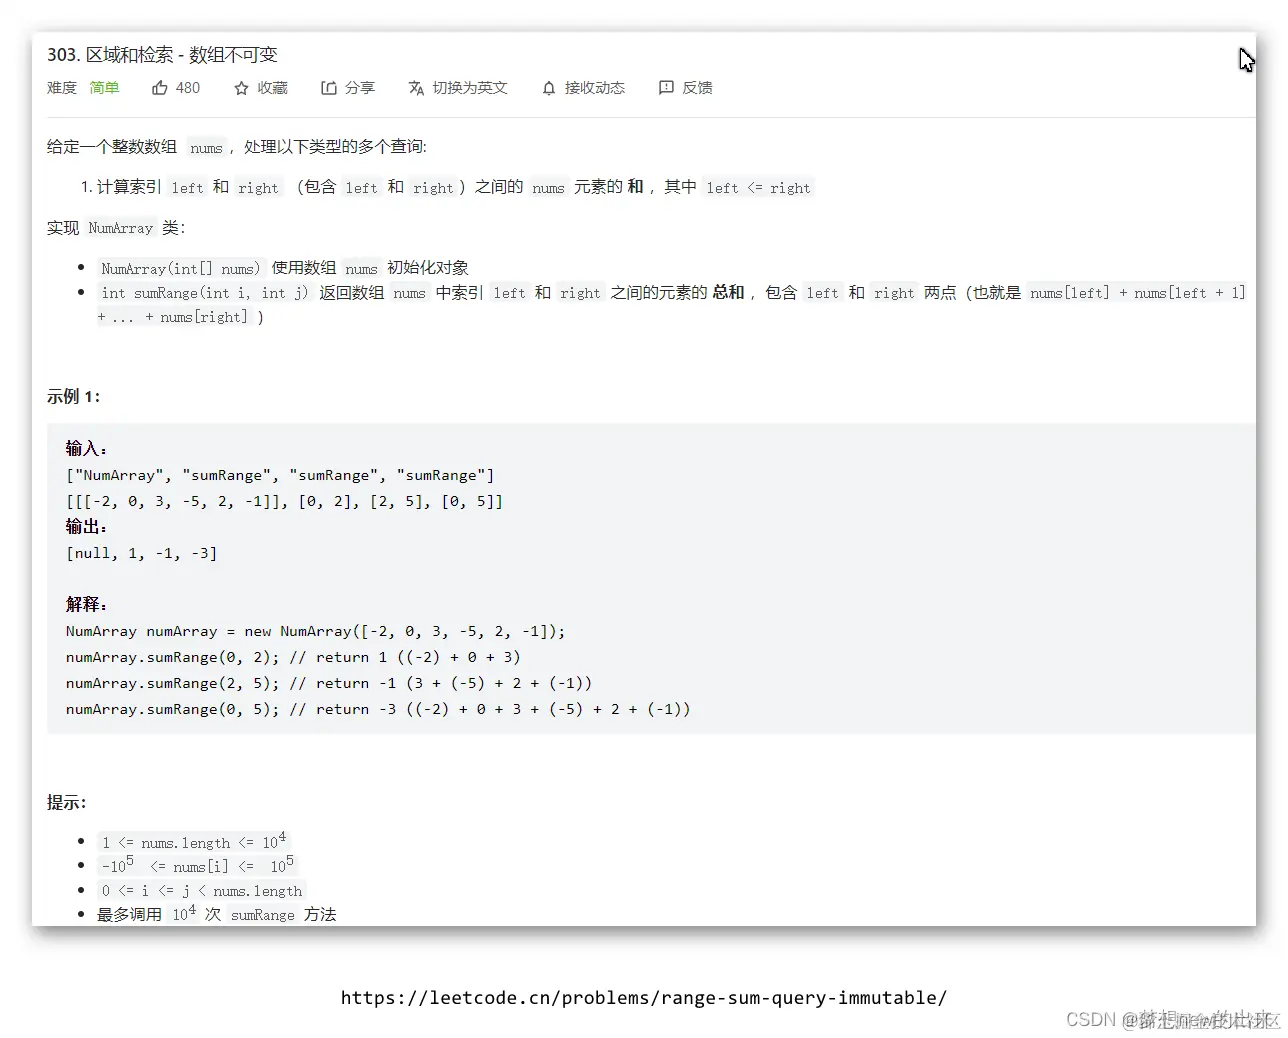
Task: Click the line new NumArray([-2, 0, 3...
Action: click(x=315, y=631)
